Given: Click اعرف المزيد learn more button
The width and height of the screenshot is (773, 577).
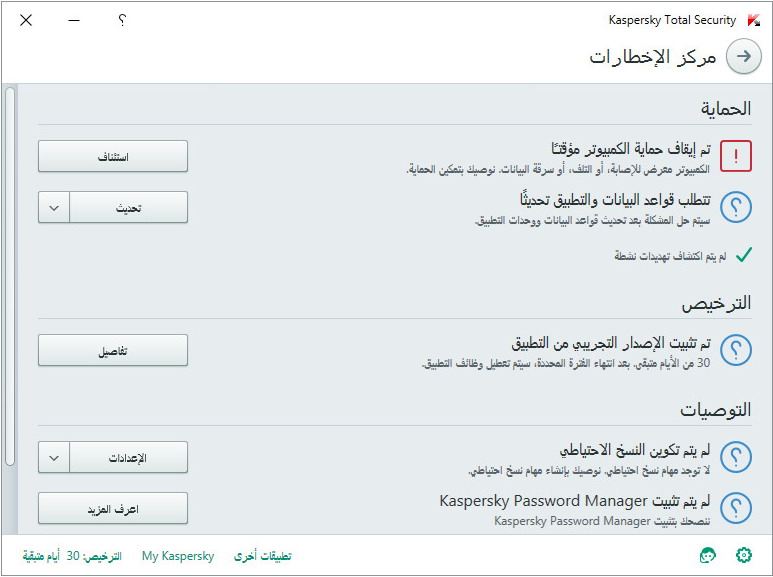Looking at the screenshot, I should coord(113,508).
